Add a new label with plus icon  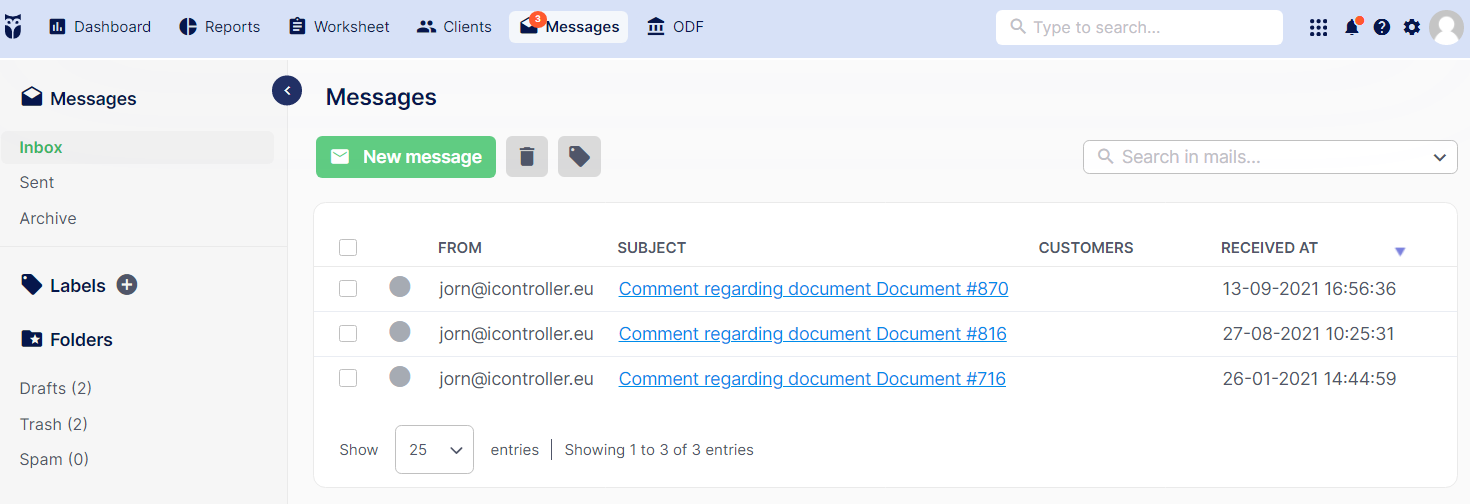click(x=127, y=285)
